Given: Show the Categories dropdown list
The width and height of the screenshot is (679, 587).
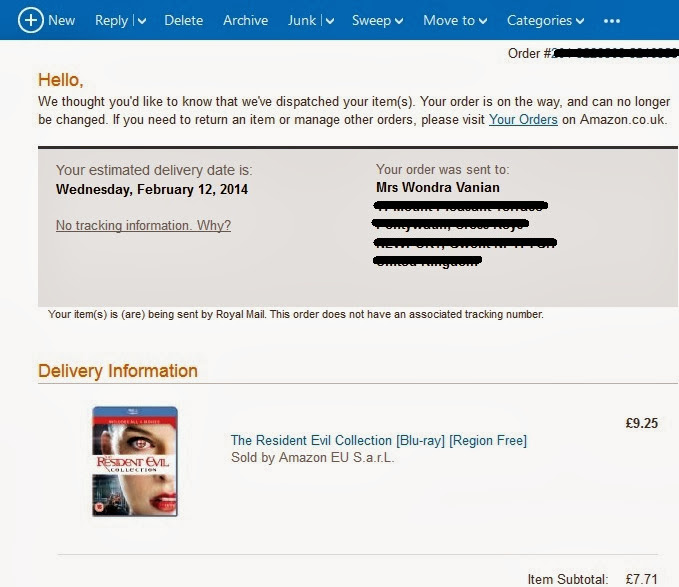Looking at the screenshot, I should click(545, 20).
